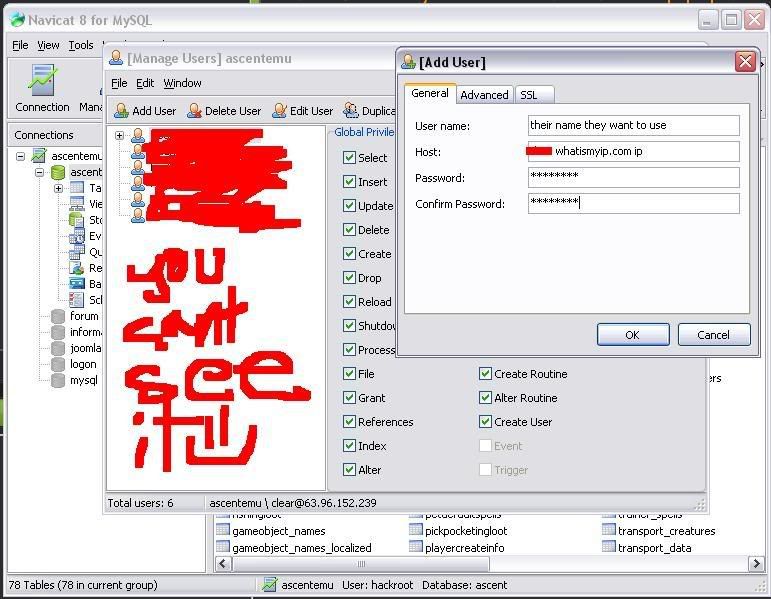Open the File menu in Navicat main window
The height and width of the screenshot is (599, 771).
[20, 45]
